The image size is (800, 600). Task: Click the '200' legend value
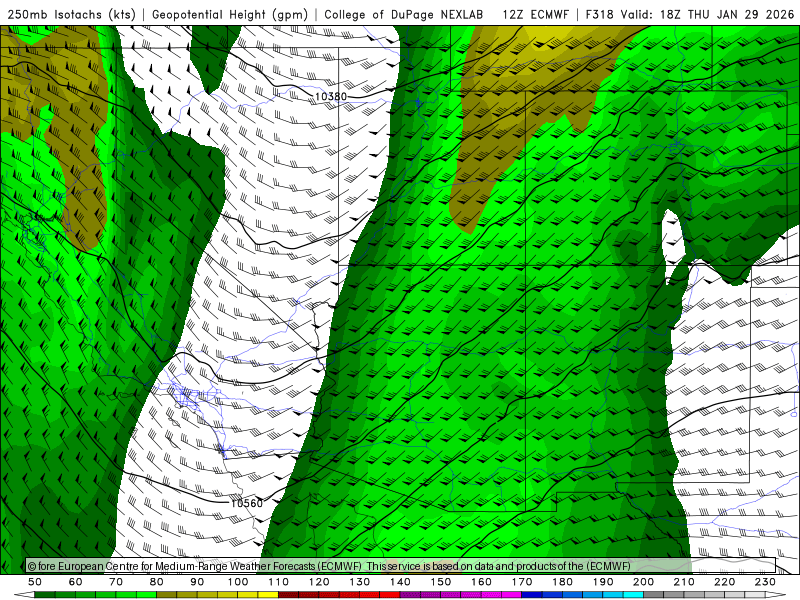click(x=643, y=582)
